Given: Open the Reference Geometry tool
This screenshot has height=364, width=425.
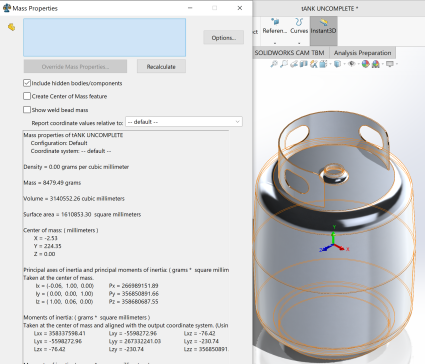Looking at the screenshot, I should (275, 26).
